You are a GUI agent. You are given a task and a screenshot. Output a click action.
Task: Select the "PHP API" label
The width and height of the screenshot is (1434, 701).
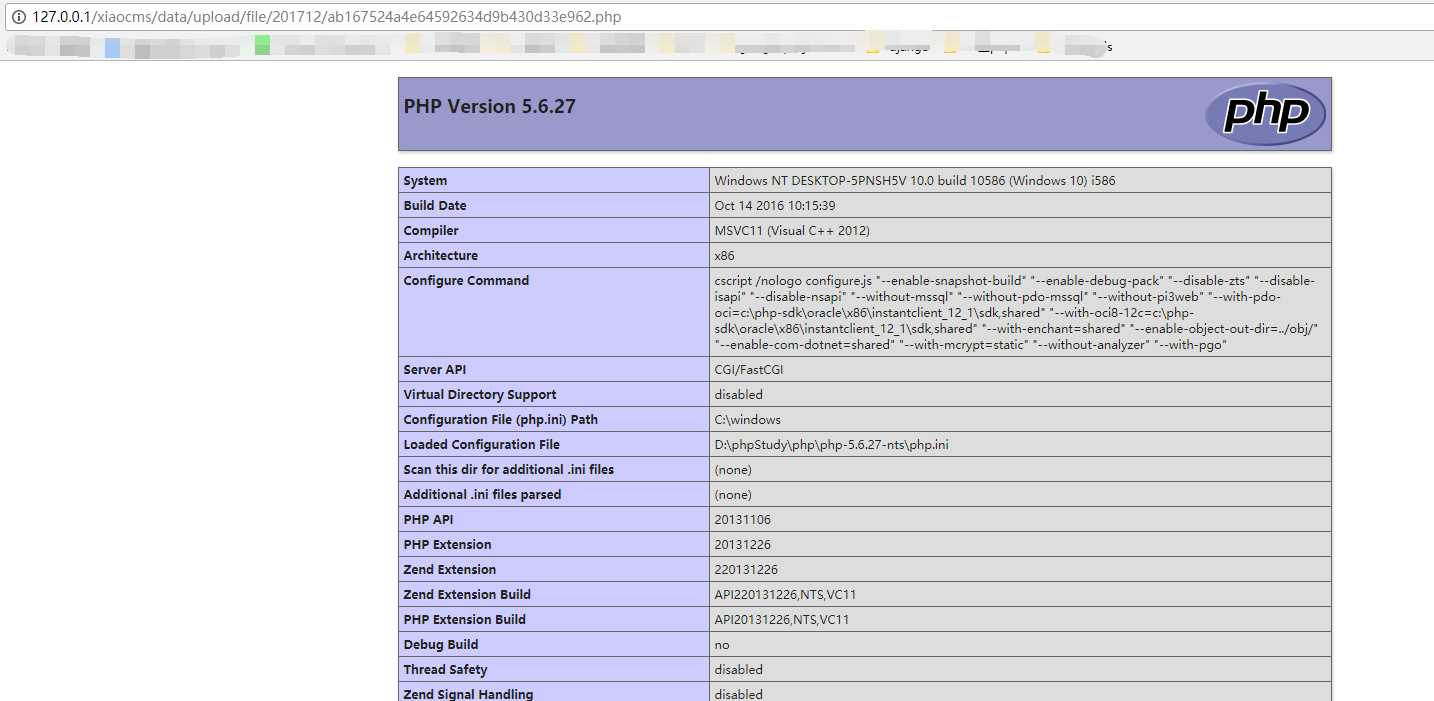pyautogui.click(x=429, y=520)
